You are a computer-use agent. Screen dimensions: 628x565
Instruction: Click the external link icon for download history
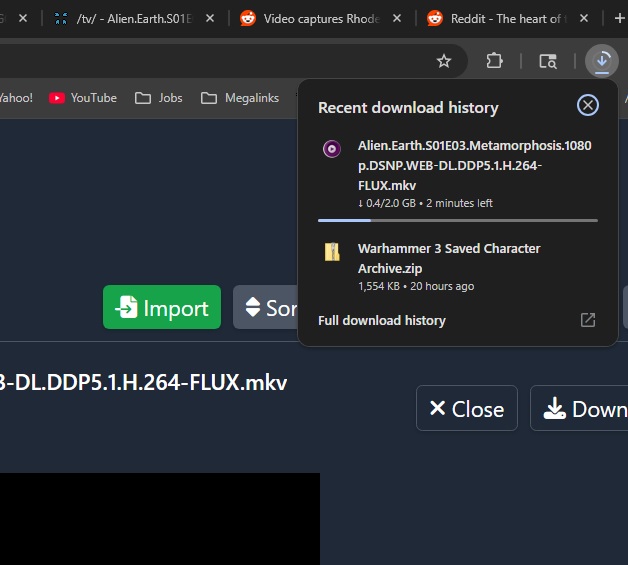coord(588,320)
